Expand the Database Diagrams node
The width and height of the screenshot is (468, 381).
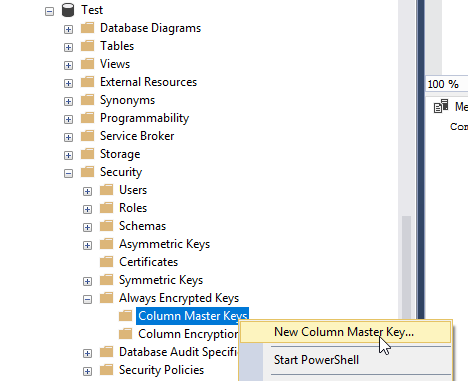[x=68, y=30]
